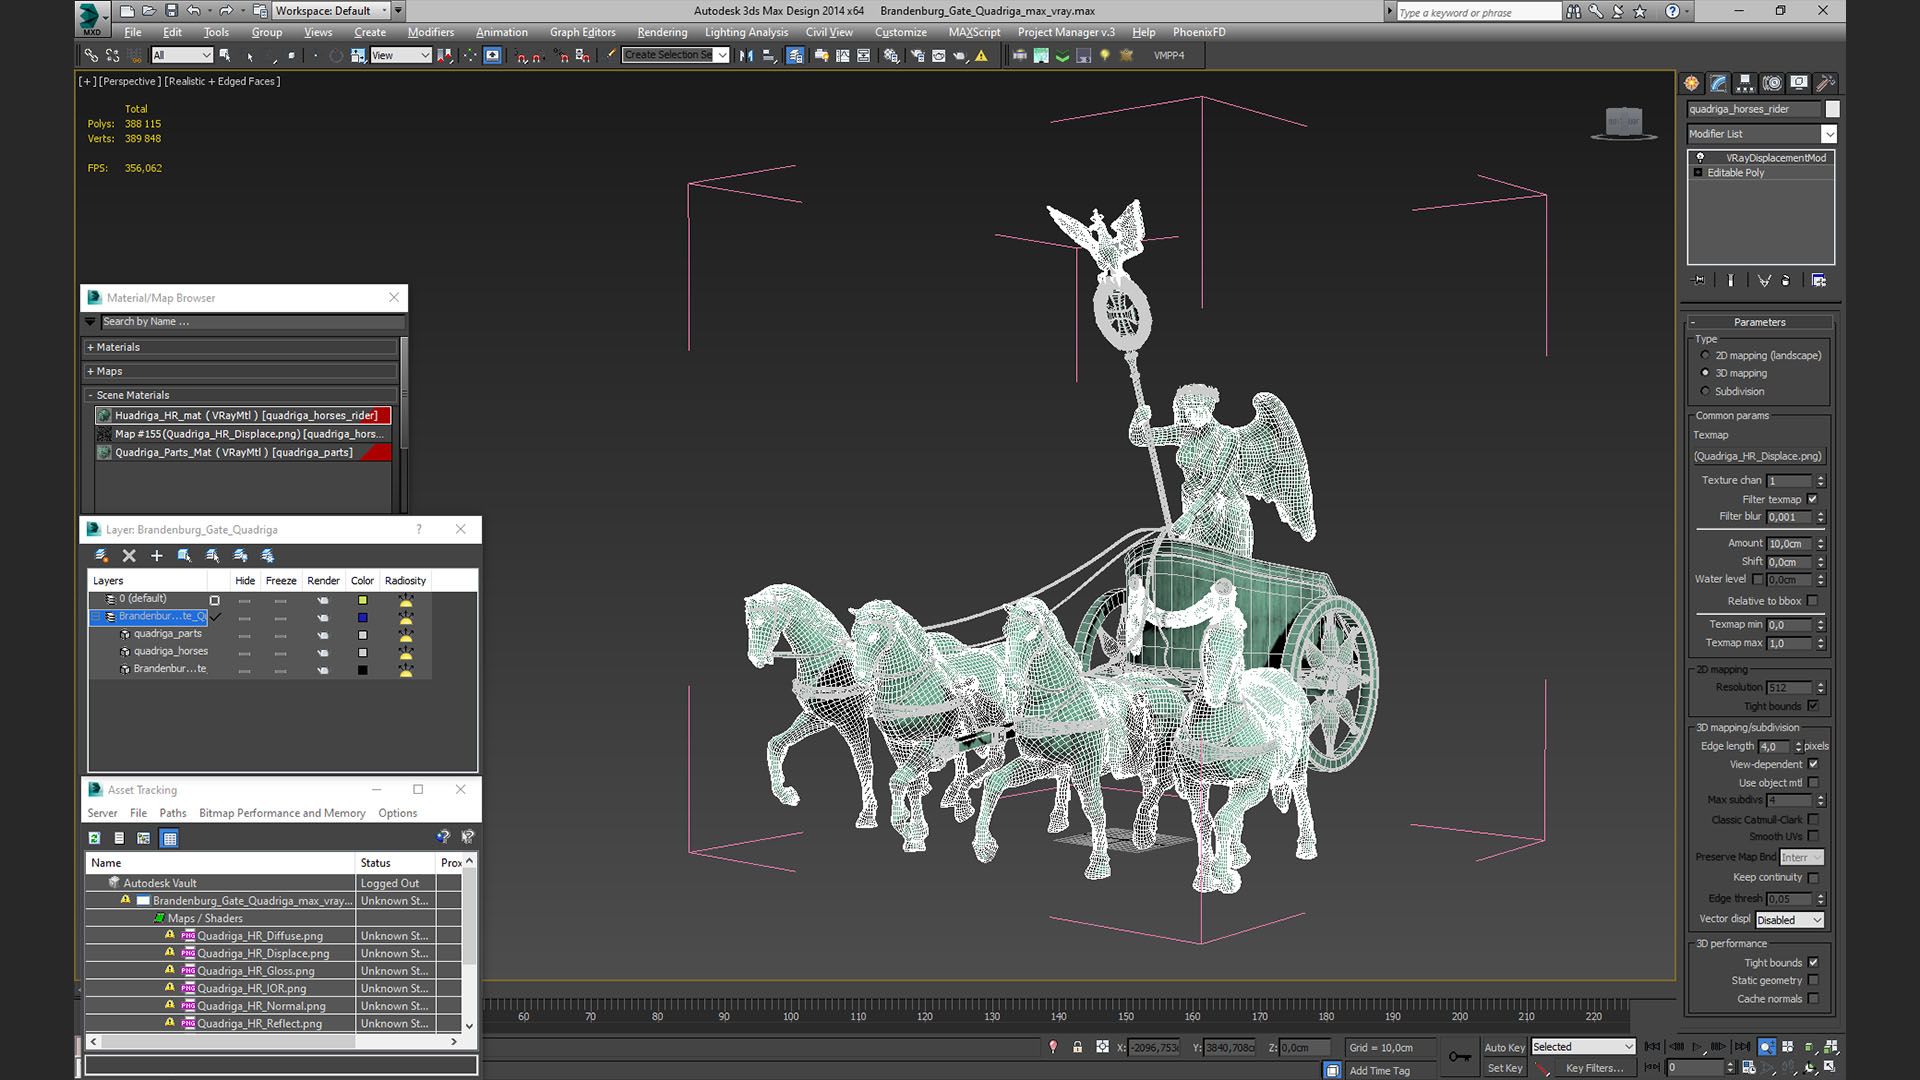Click Show End Result toggle icon

pos(1730,280)
